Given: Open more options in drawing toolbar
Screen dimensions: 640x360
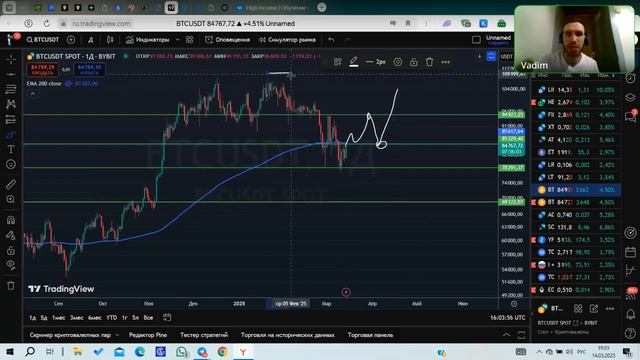Looking at the screenshot, I should 446,62.
